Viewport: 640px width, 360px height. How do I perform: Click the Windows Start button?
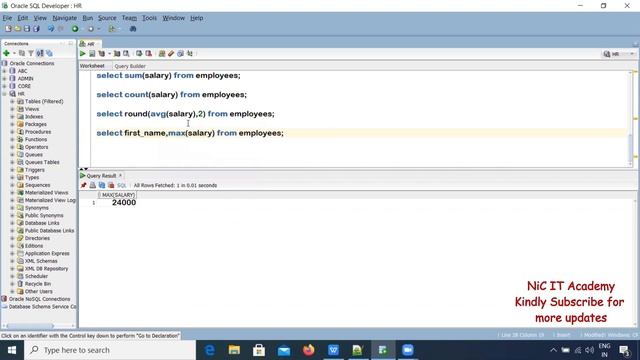point(12,350)
